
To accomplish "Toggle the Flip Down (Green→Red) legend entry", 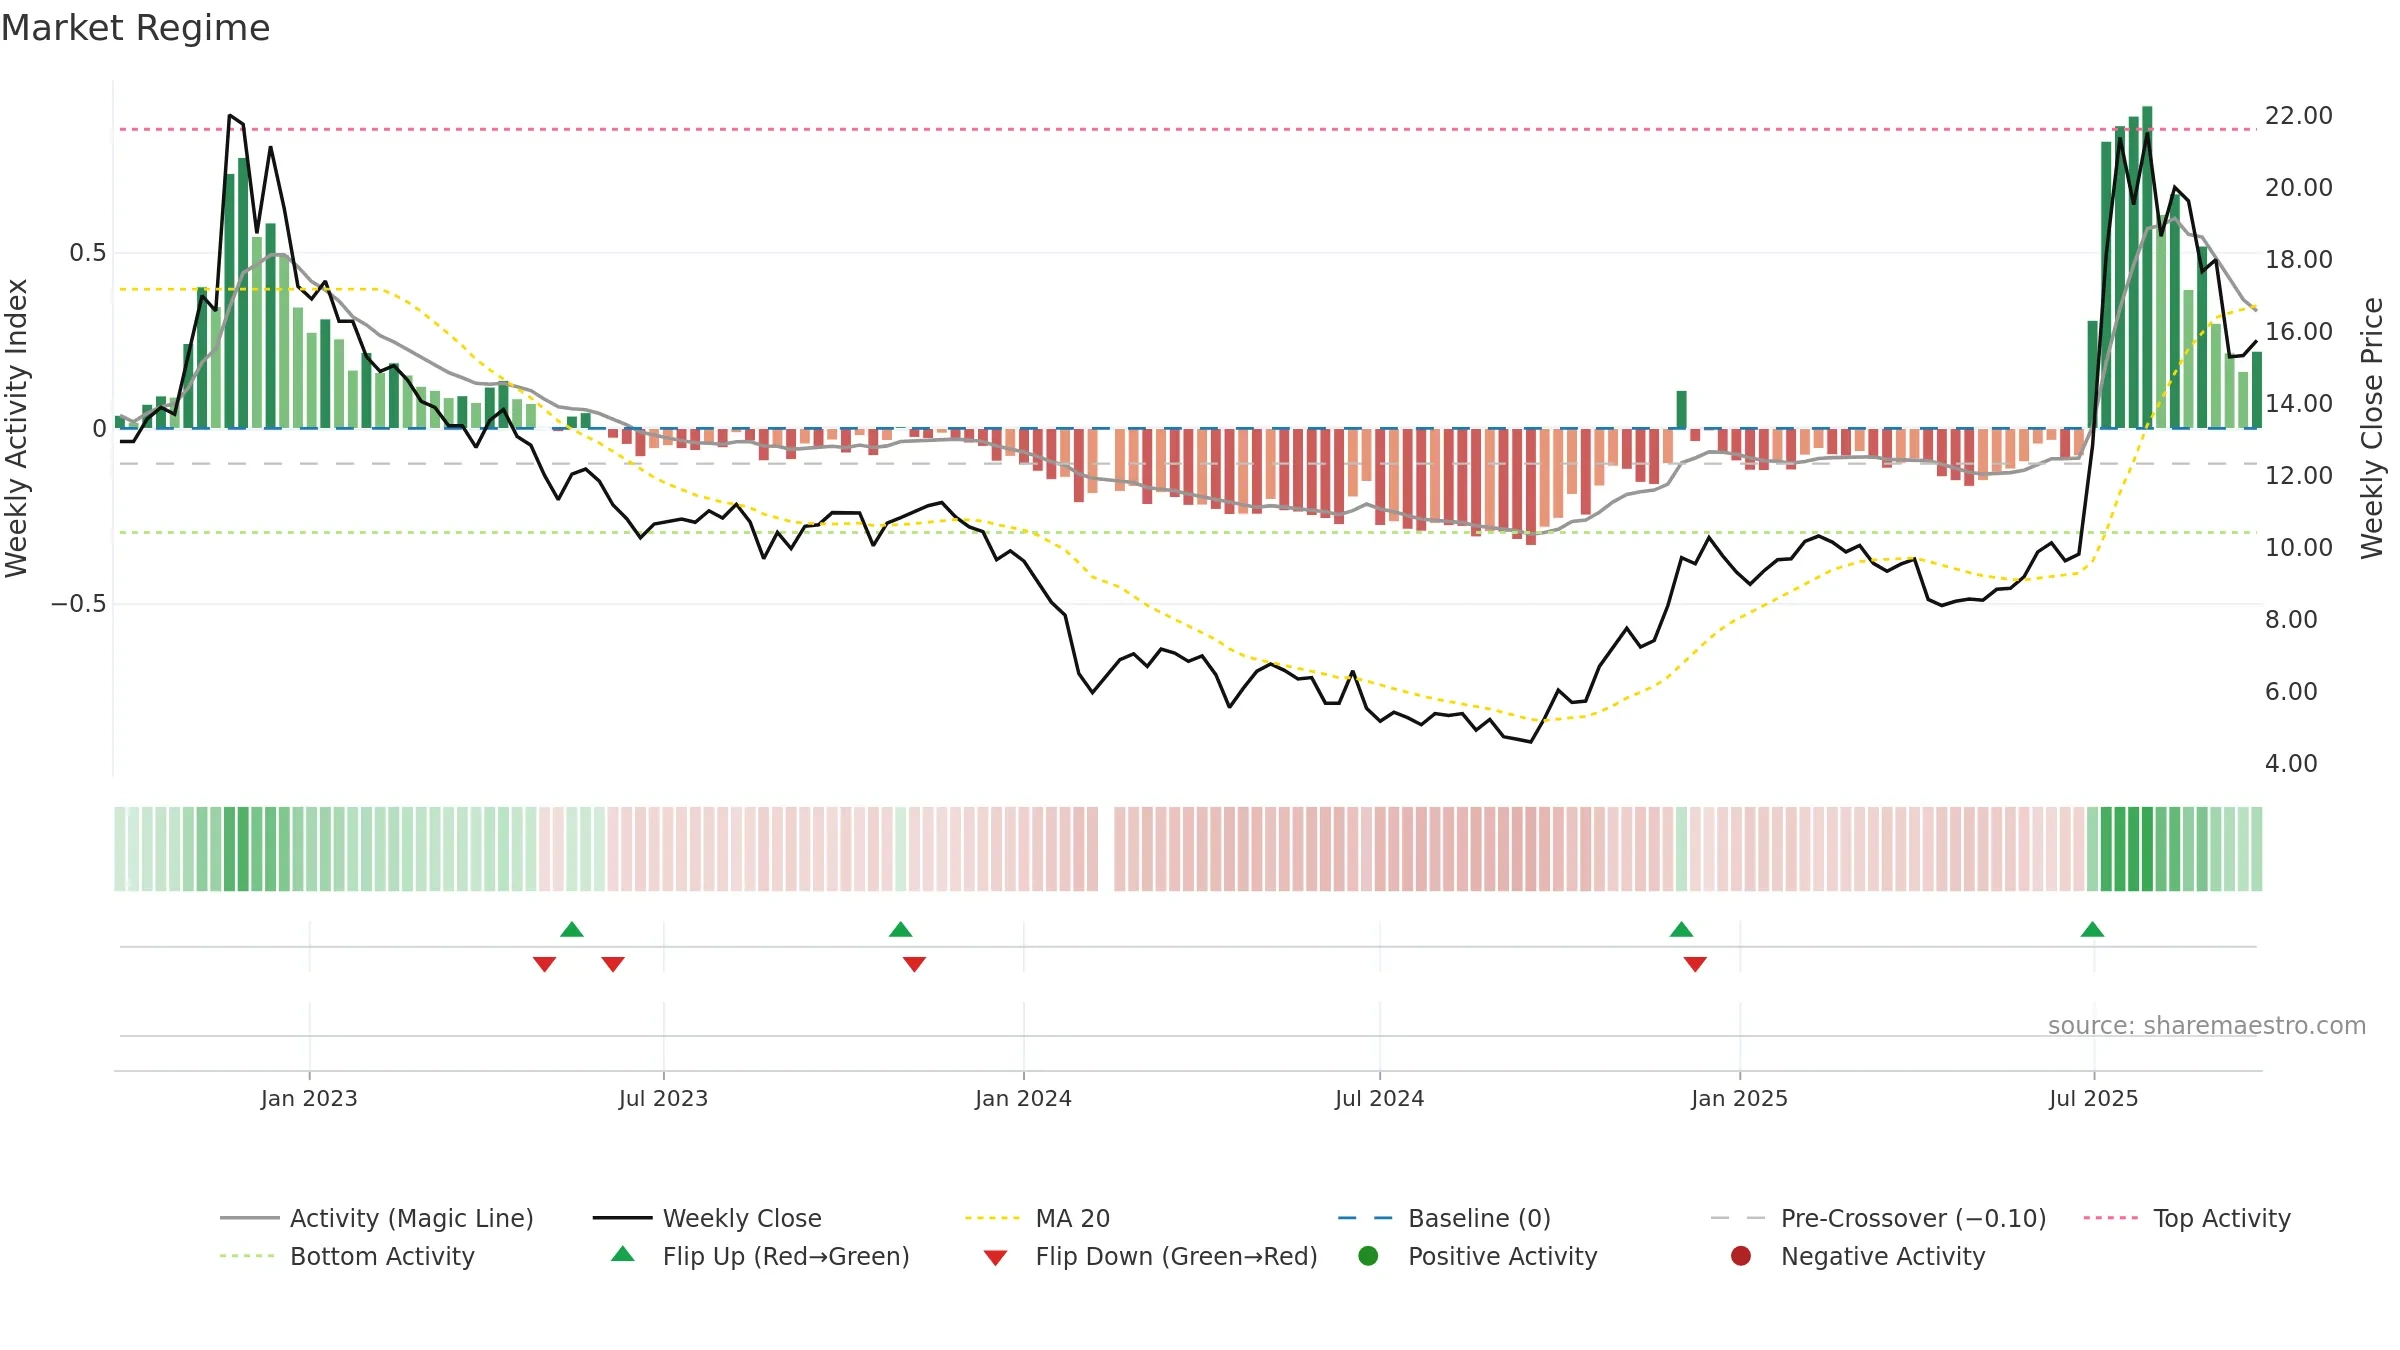I will click(x=1150, y=1256).
